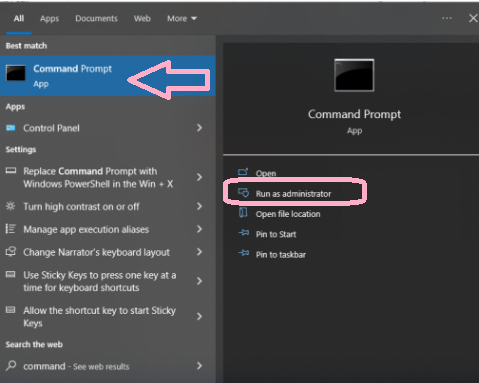Image resolution: width=479 pixels, height=383 pixels.
Task: Expand chevron for Replace Command Prompt setting
Action: (199, 177)
